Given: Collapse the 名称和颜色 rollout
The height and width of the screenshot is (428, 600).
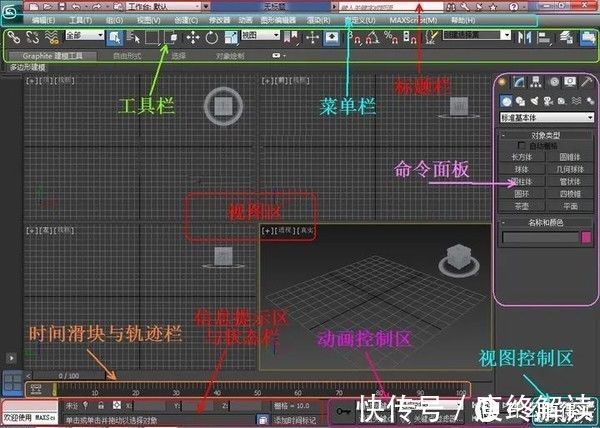Looking at the screenshot, I should (546, 222).
